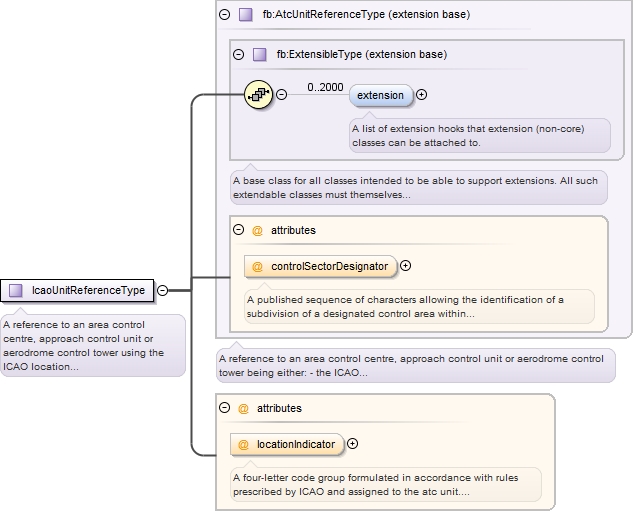Collapse the sequence compositor children
This screenshot has height=512, width=634.
[282, 95]
